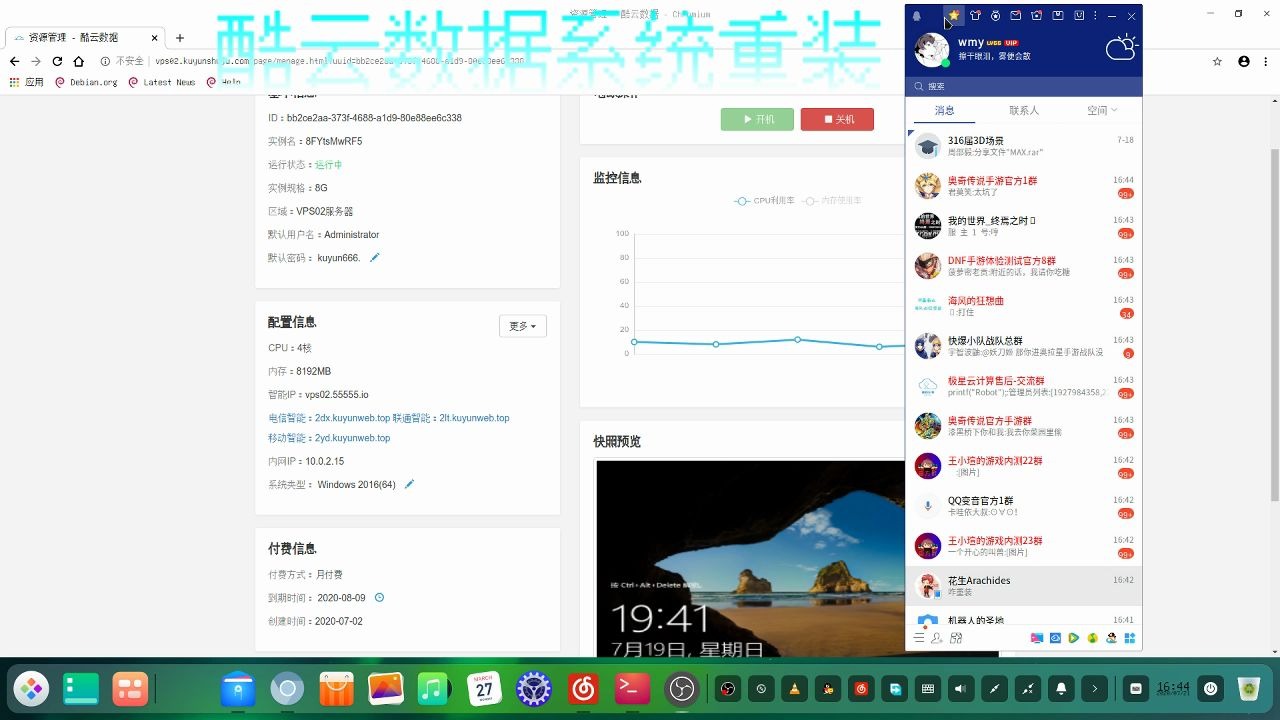Viewport: 1280px width, 720px height.
Task: Click the power button in dock
Action: pyautogui.click(x=1211, y=688)
